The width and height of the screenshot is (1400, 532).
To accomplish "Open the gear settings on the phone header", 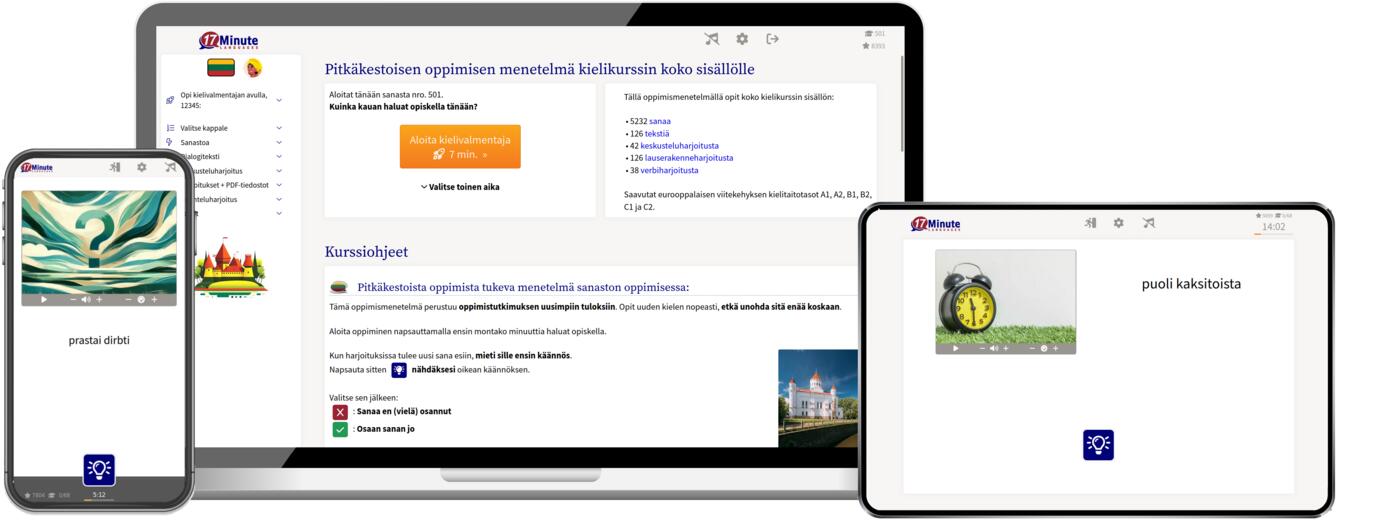I will coord(142,168).
